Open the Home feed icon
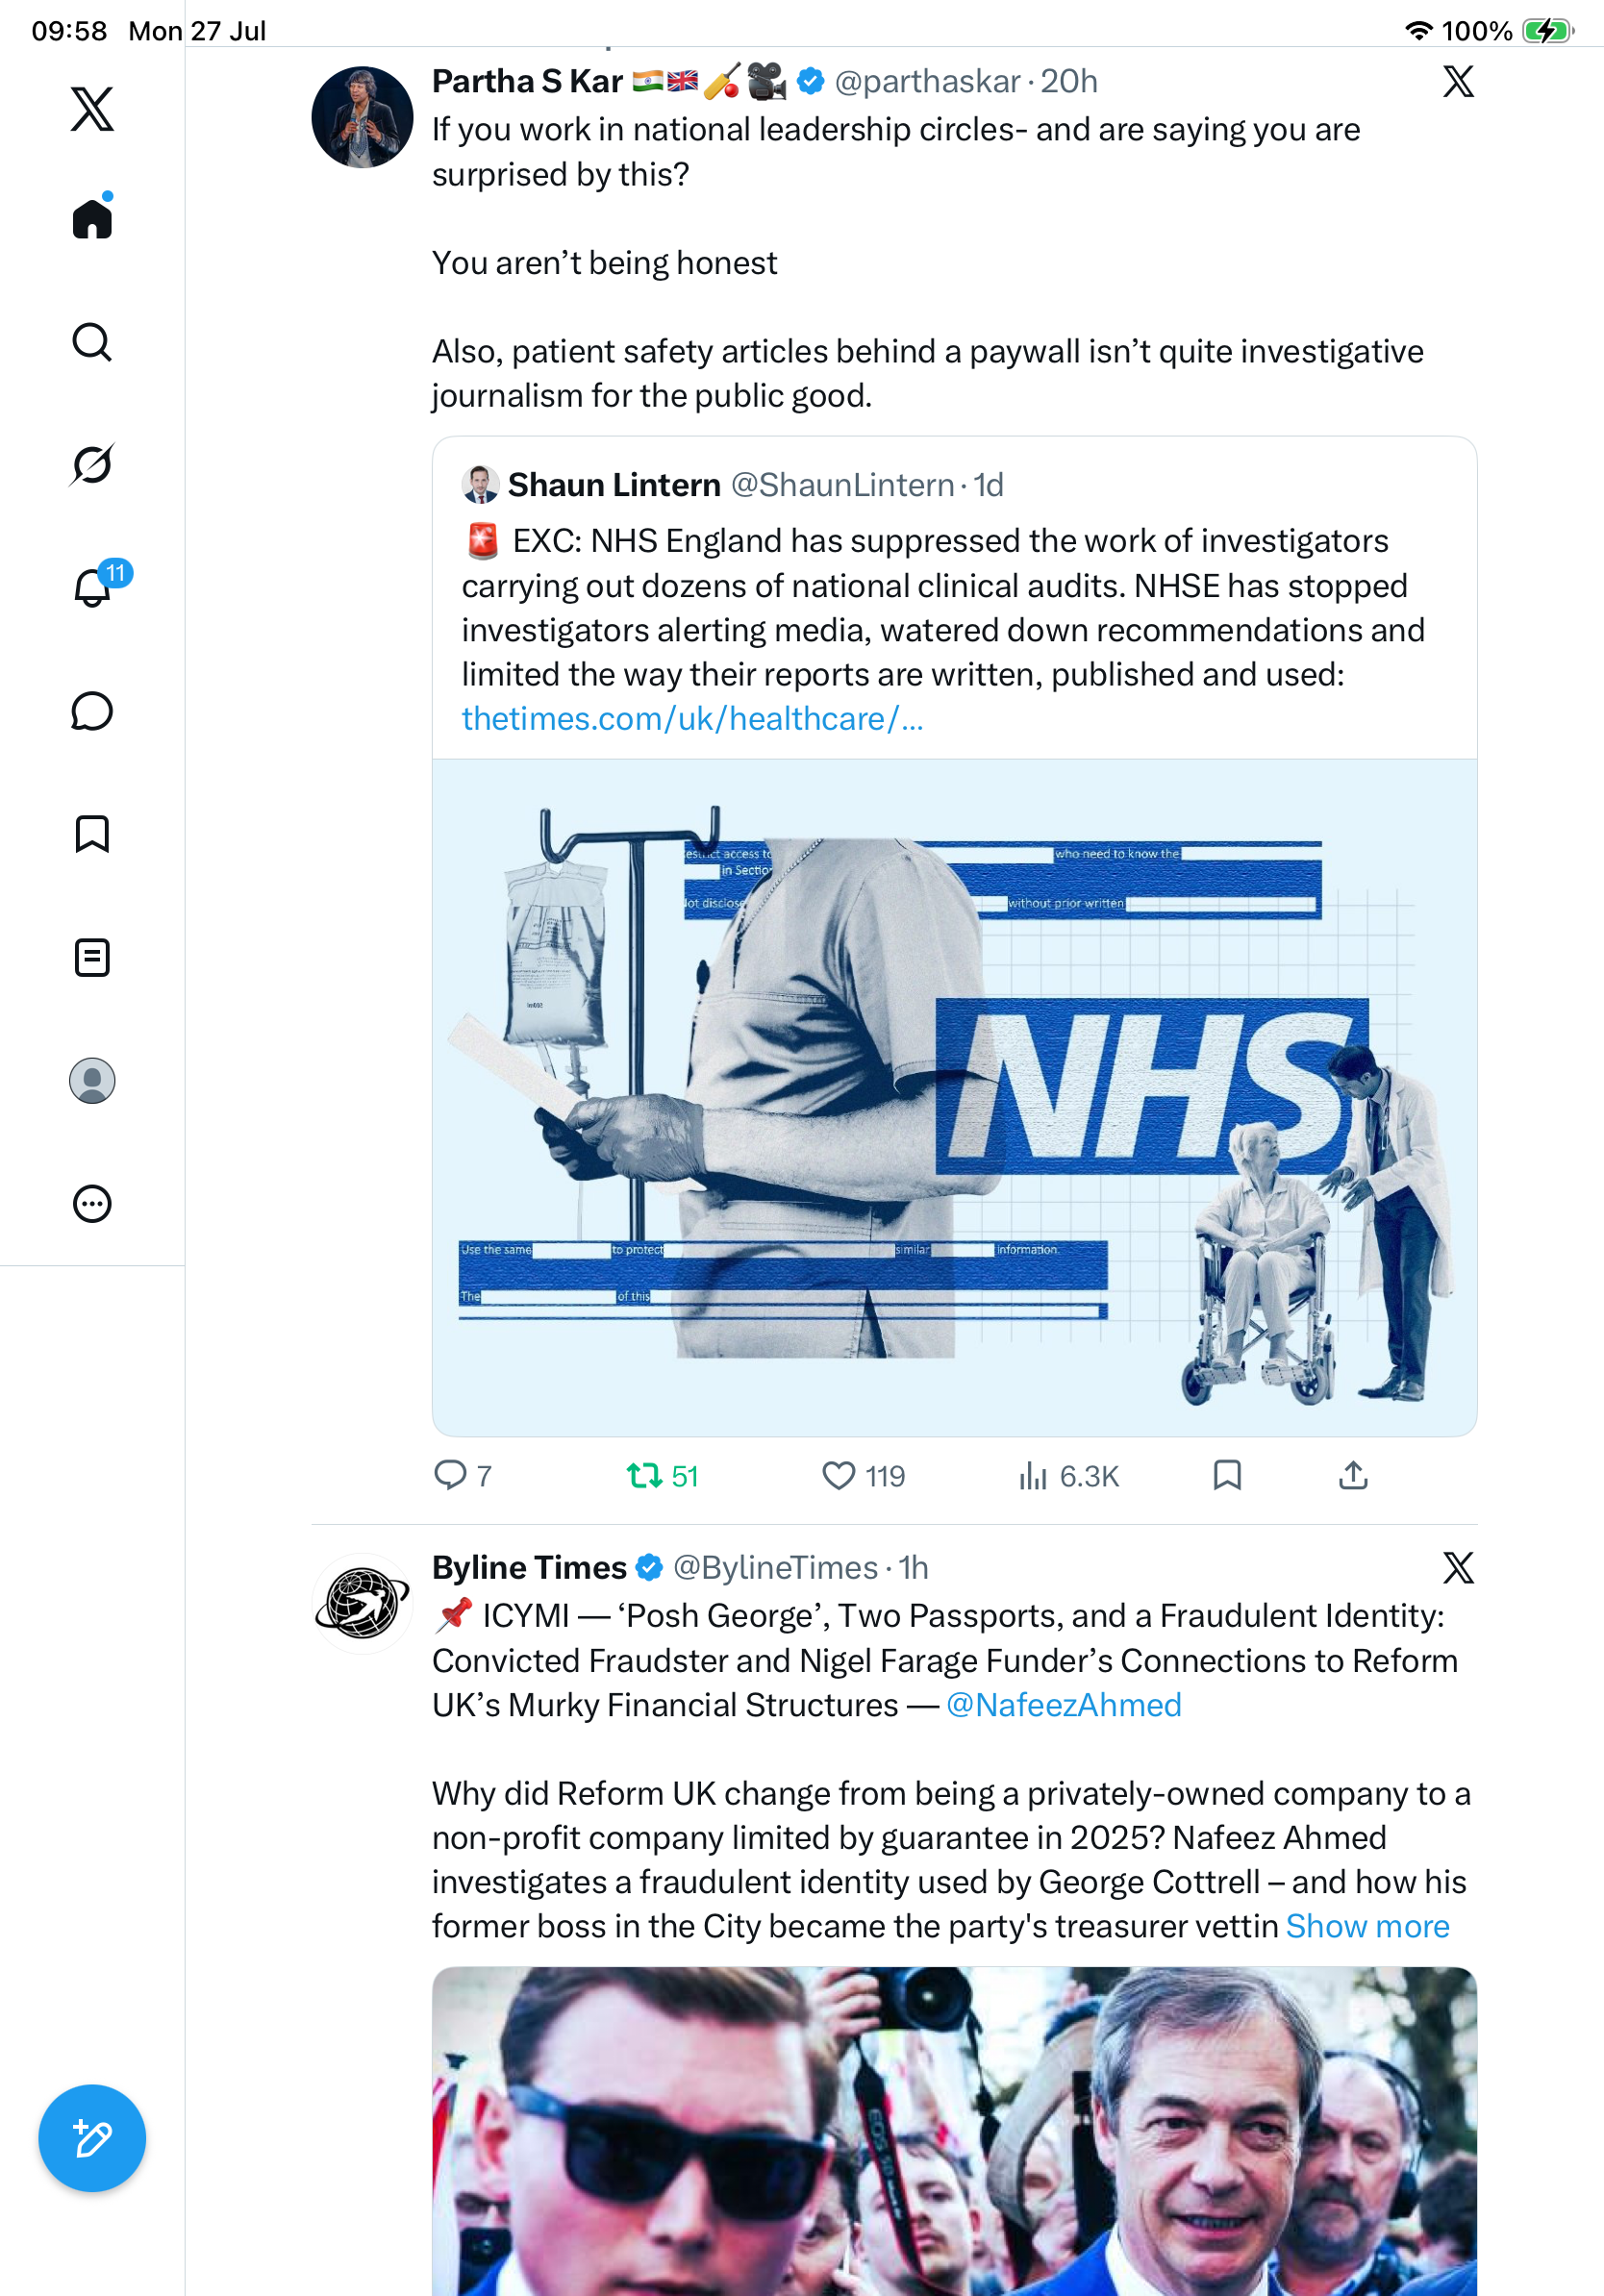 (x=92, y=217)
